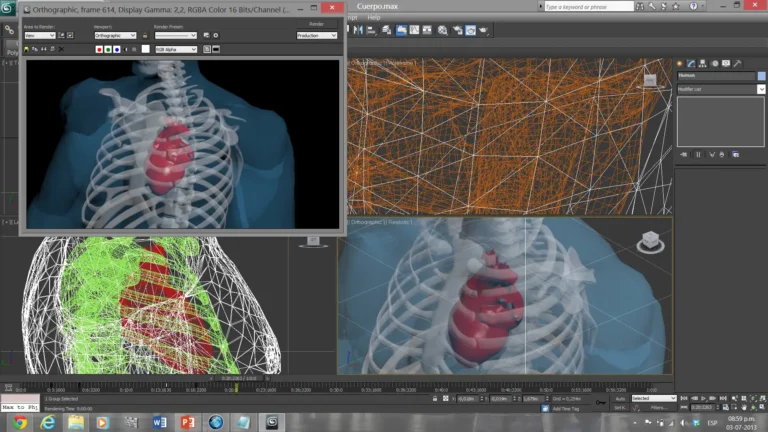This screenshot has width=768, height=432.
Task: Toggle the blue channel button
Action: [117, 49]
